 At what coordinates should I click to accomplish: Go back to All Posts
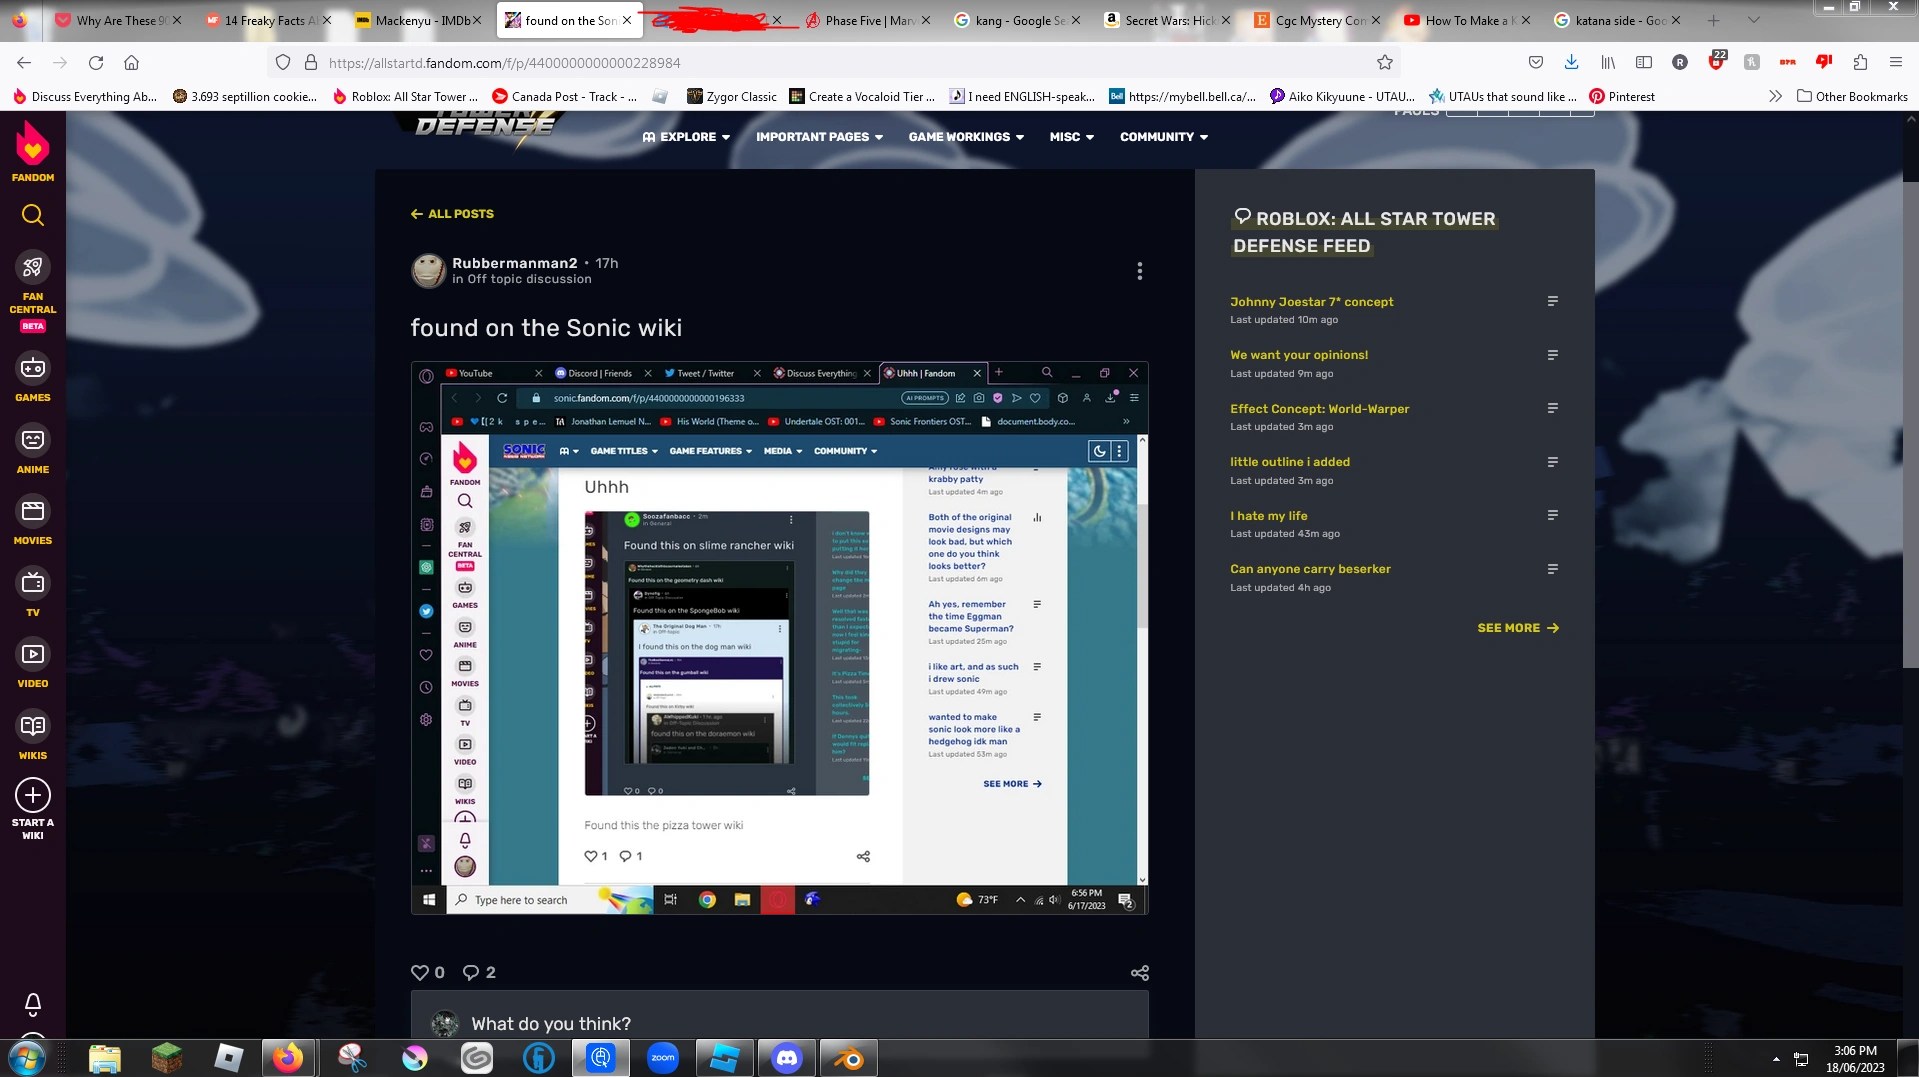click(452, 214)
